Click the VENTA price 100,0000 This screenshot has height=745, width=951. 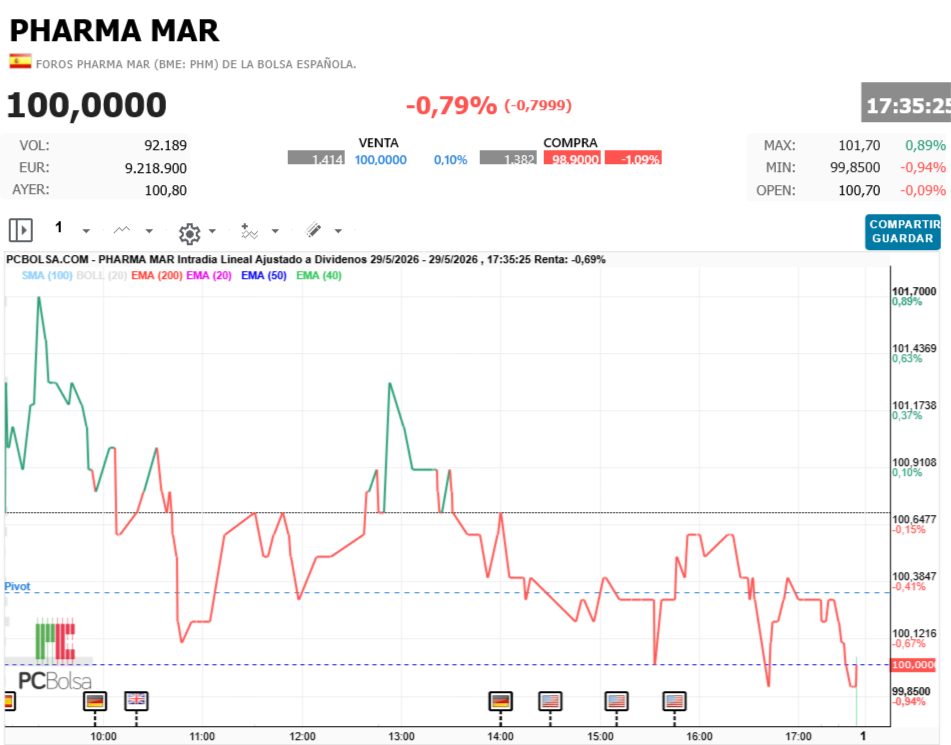(380, 160)
